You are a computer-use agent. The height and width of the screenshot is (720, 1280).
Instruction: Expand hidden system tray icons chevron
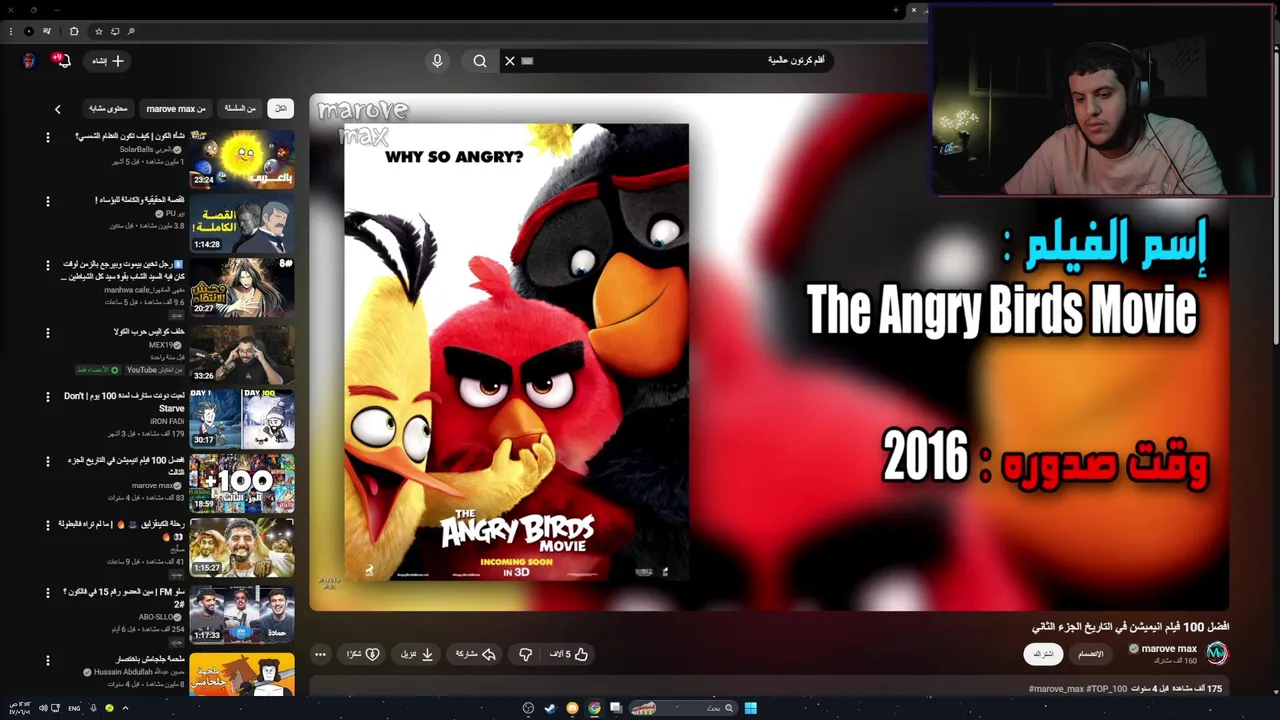[125, 708]
